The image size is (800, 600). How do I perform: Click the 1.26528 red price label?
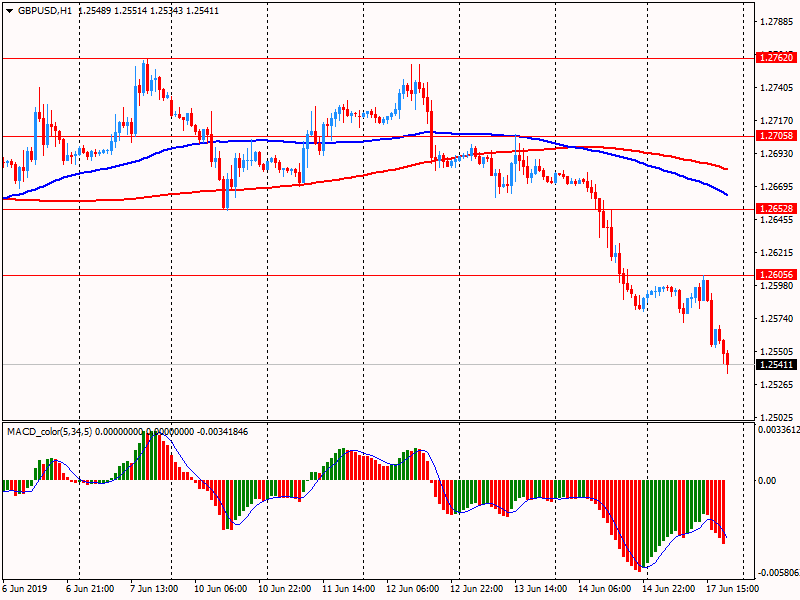(x=777, y=209)
